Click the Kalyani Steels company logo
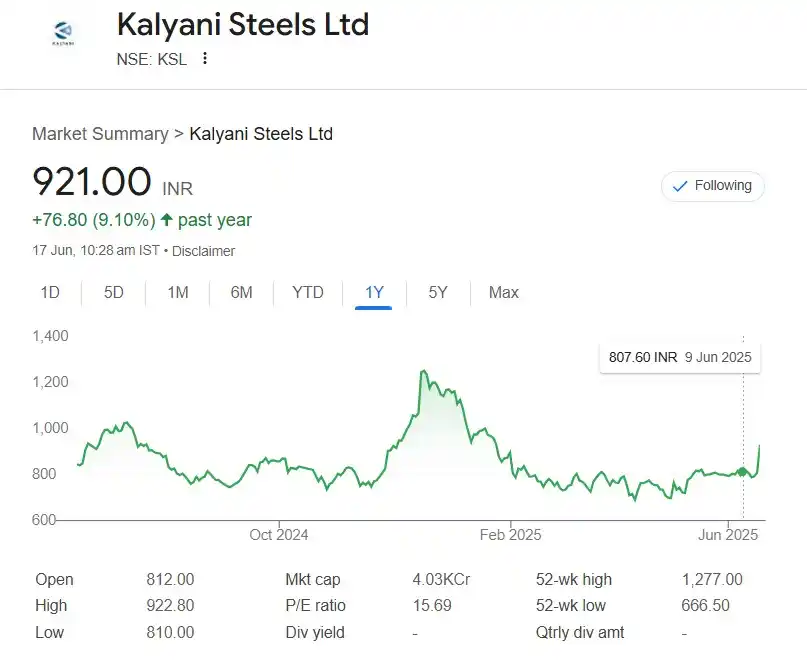The width and height of the screenshot is (807, 667). 63,33
